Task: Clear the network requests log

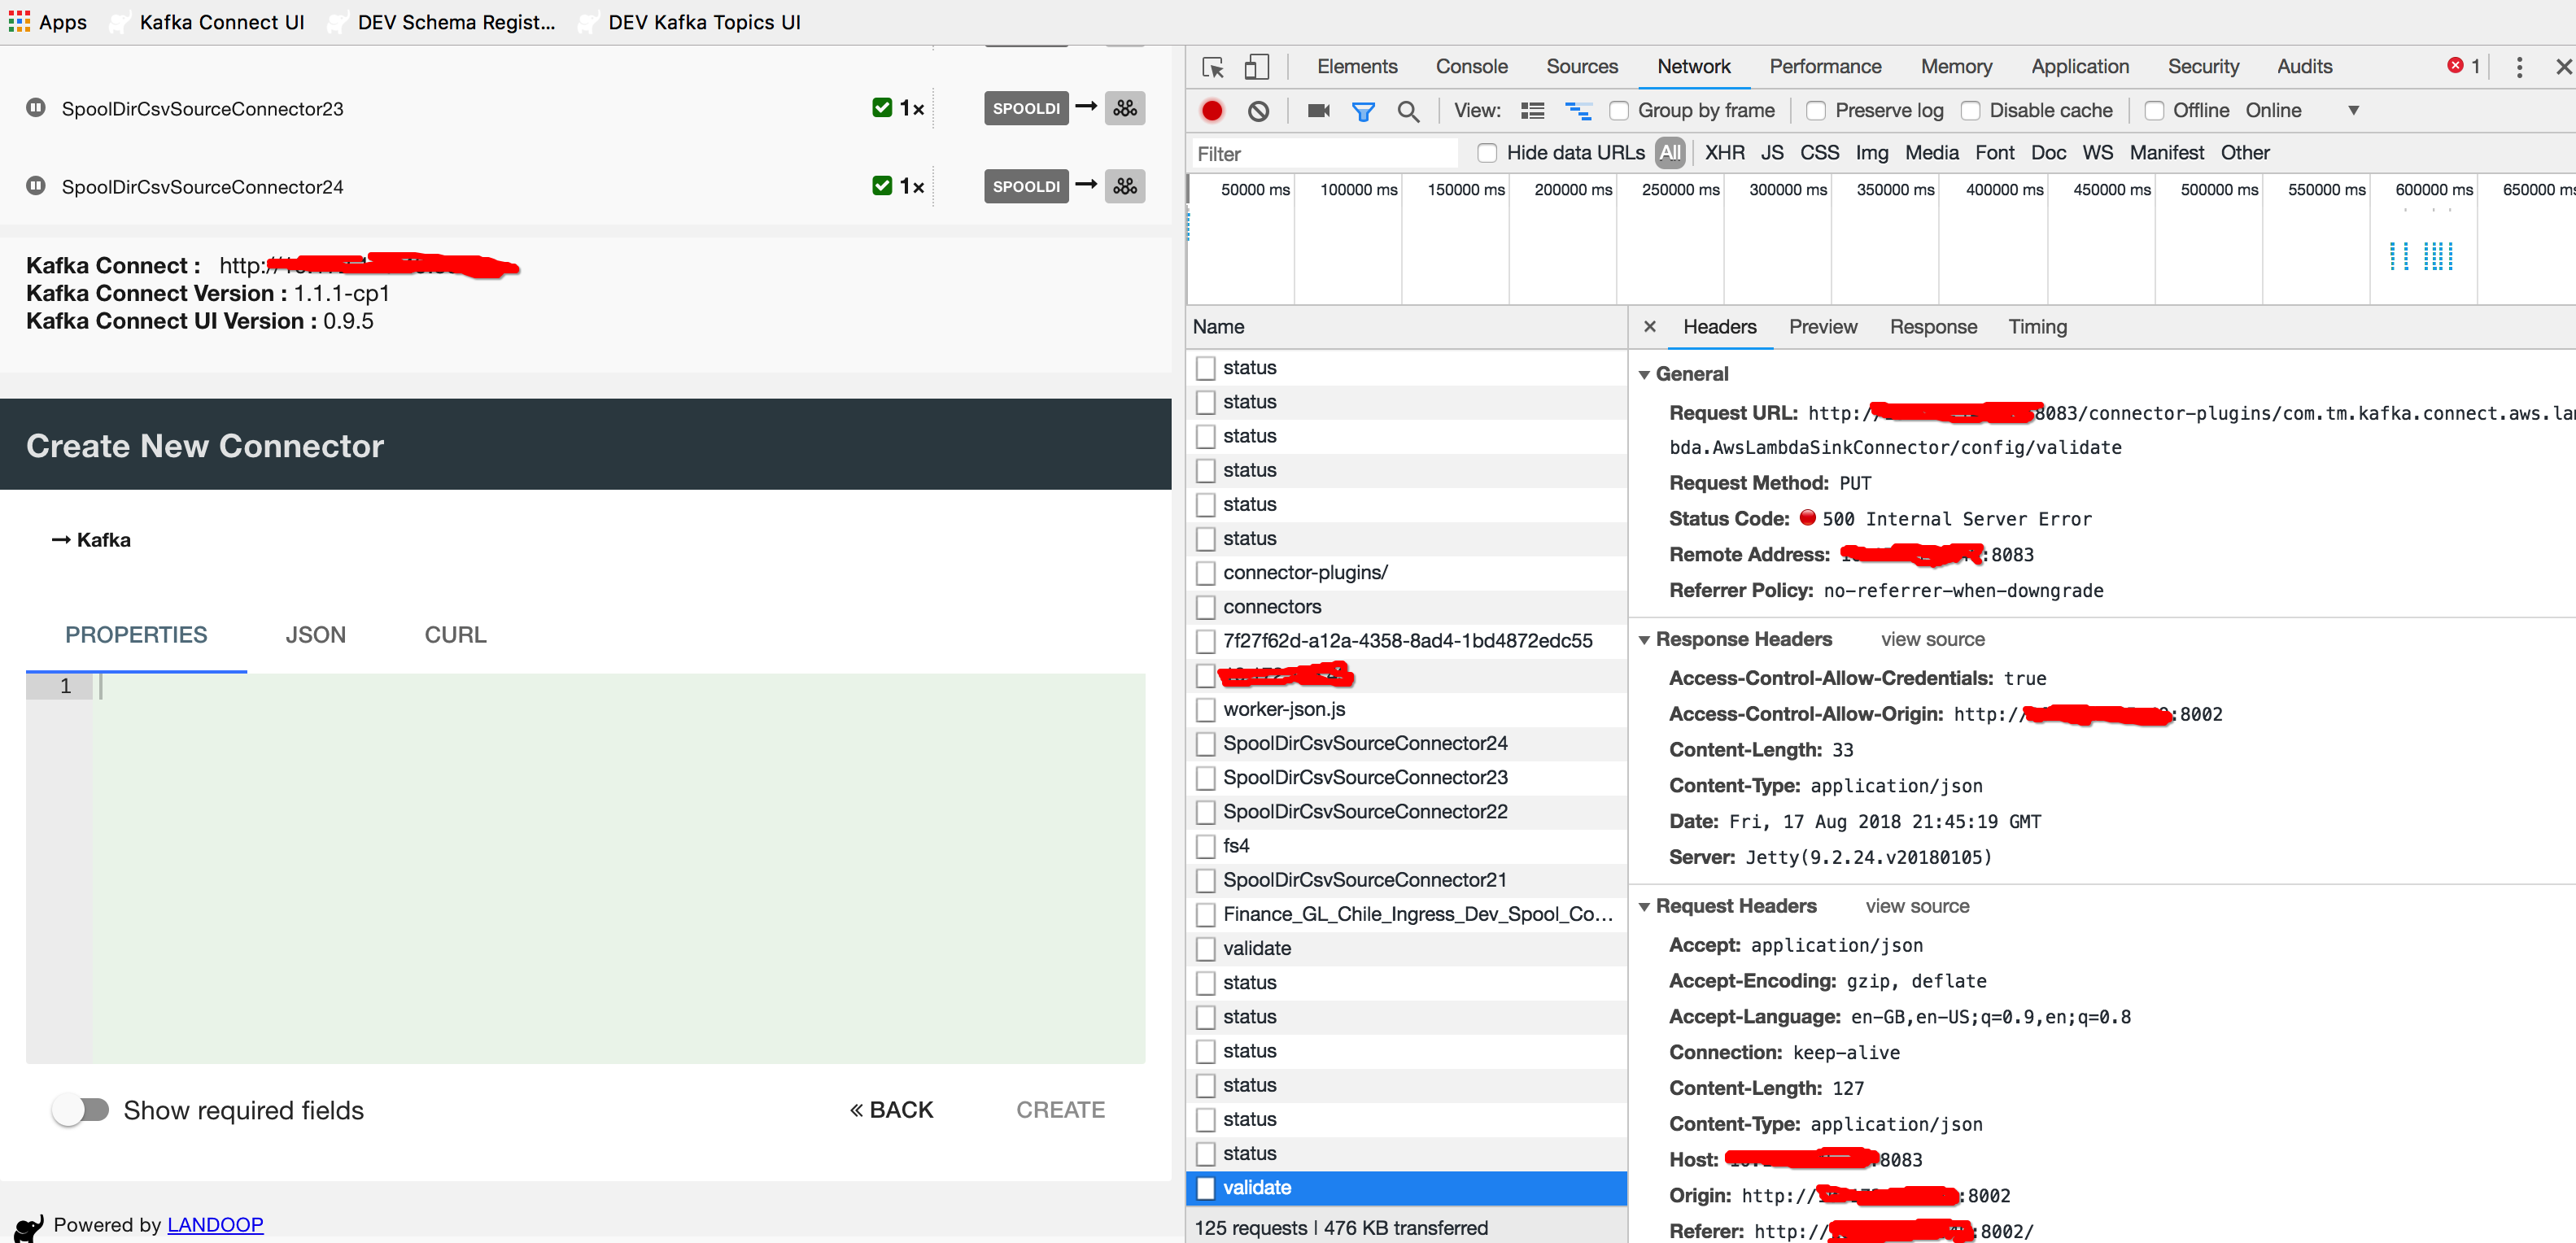Action: pyautogui.click(x=1259, y=110)
